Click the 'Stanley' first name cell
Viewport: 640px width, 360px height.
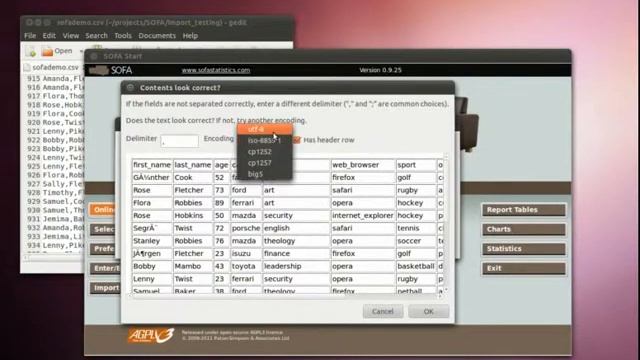tap(152, 241)
